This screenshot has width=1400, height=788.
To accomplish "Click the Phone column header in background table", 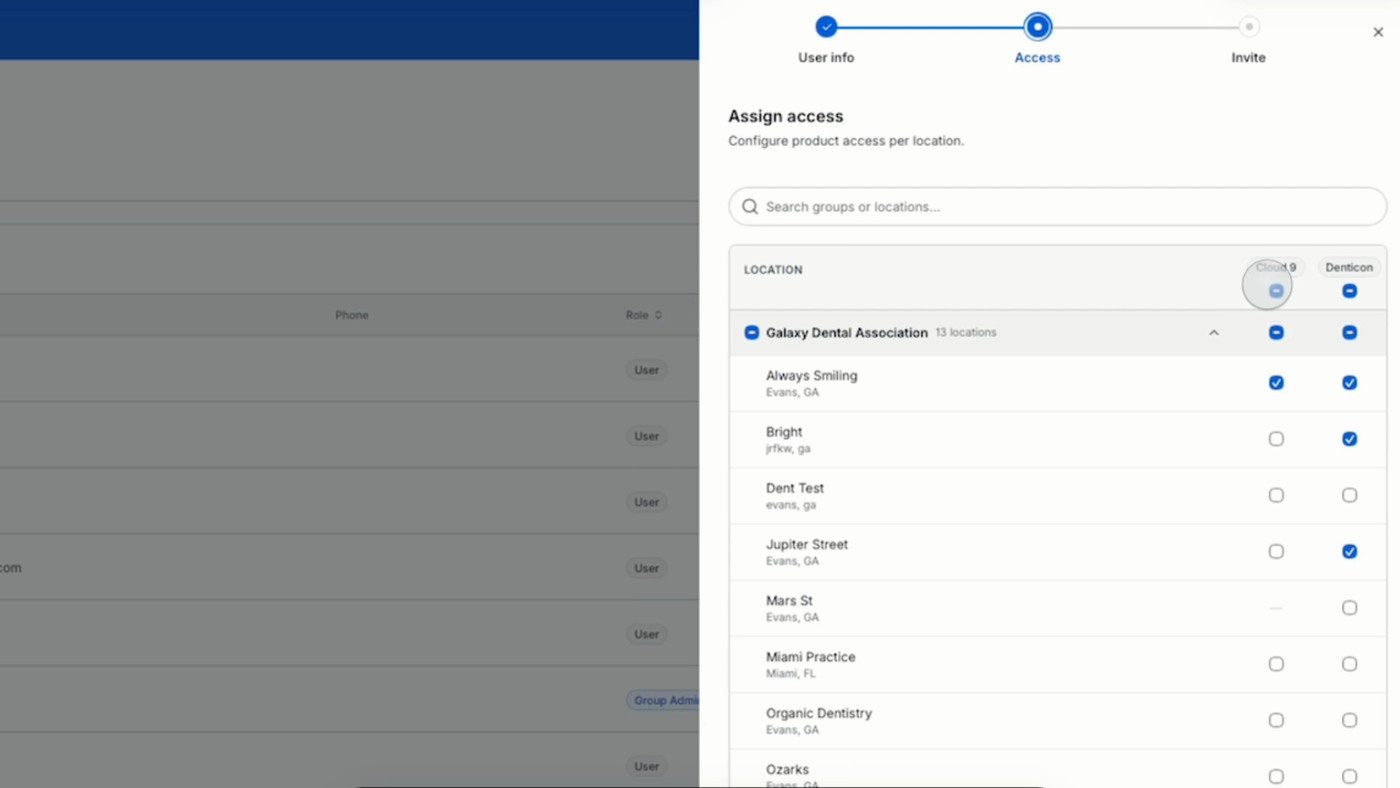I will [352, 315].
